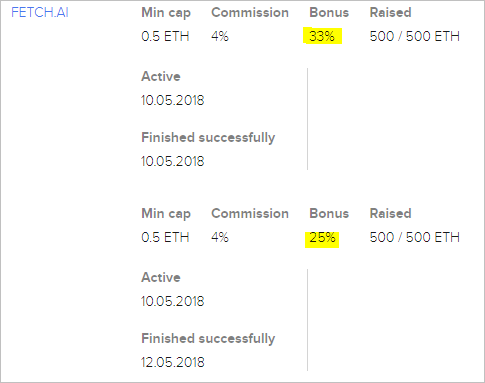This screenshot has height=383, width=485.
Task: Click the second Bonus column header
Action: tap(329, 213)
